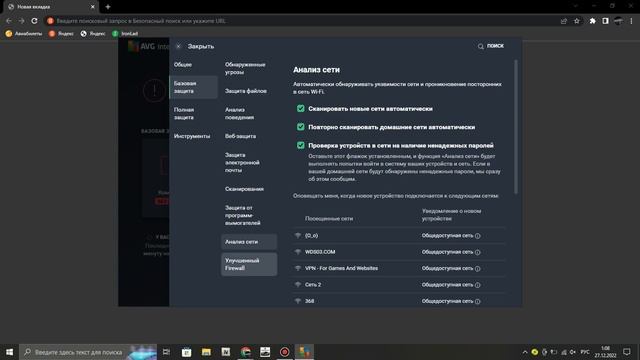Open the Улучшенный Firewall item
This screenshot has width=640, height=360.
pos(249,264)
